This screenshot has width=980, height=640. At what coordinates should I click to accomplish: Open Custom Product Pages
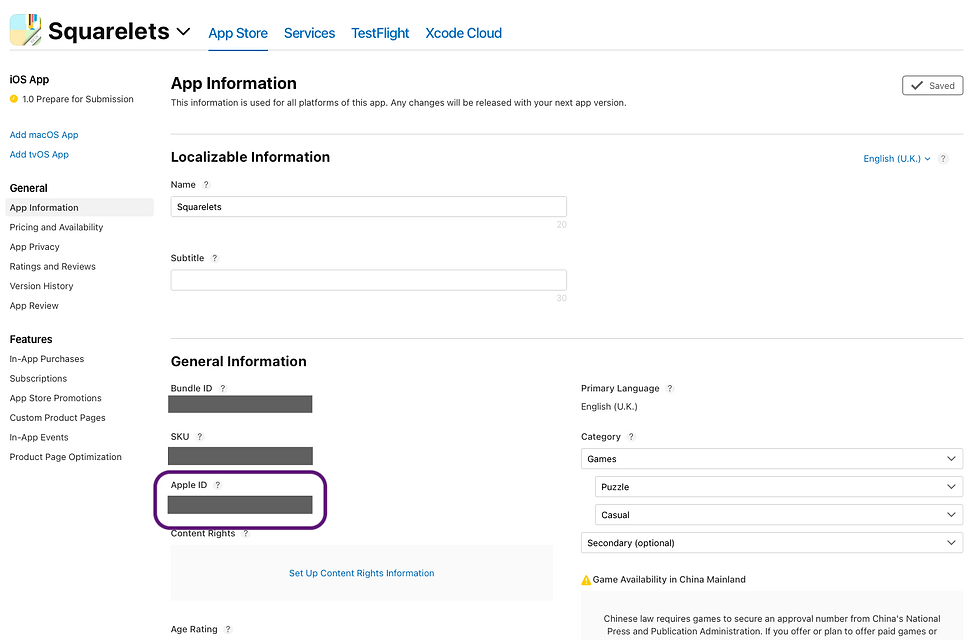58,418
